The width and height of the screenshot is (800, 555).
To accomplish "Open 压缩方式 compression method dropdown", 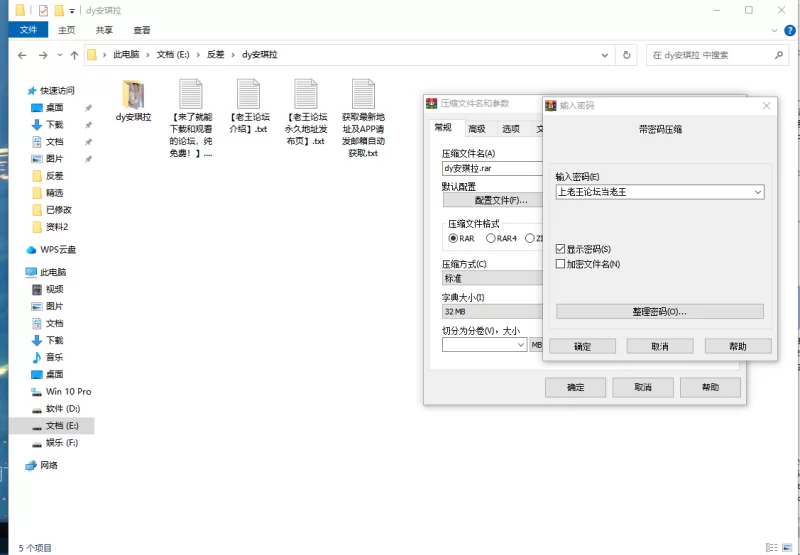I will tap(492, 279).
